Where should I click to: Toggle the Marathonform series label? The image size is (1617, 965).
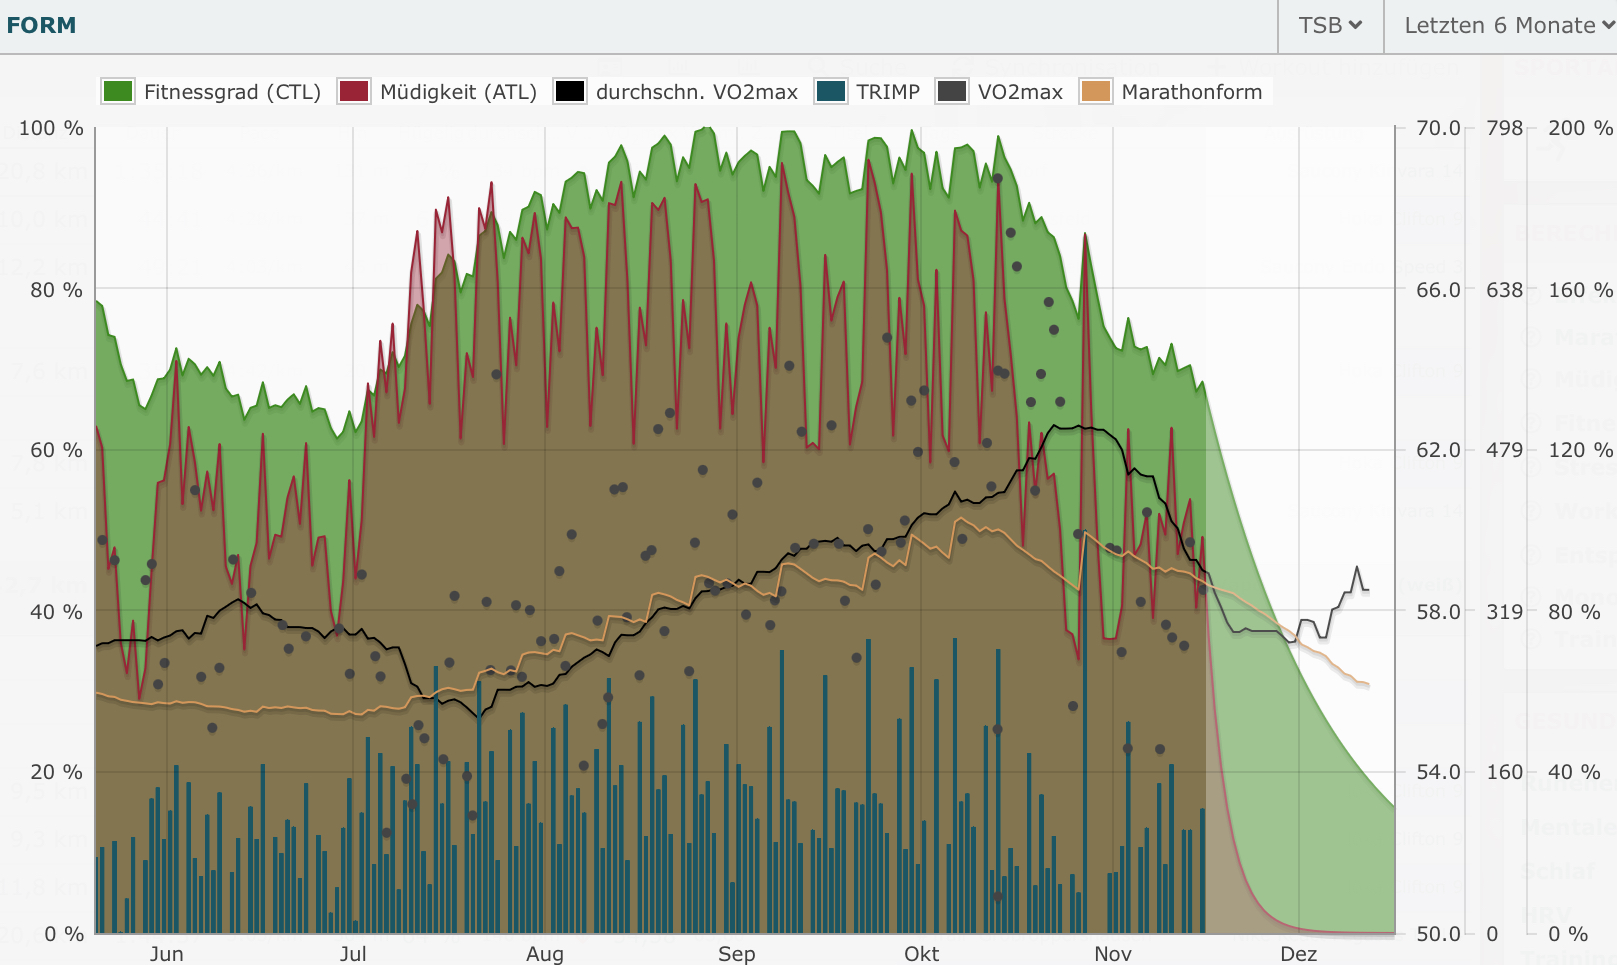click(x=1191, y=92)
